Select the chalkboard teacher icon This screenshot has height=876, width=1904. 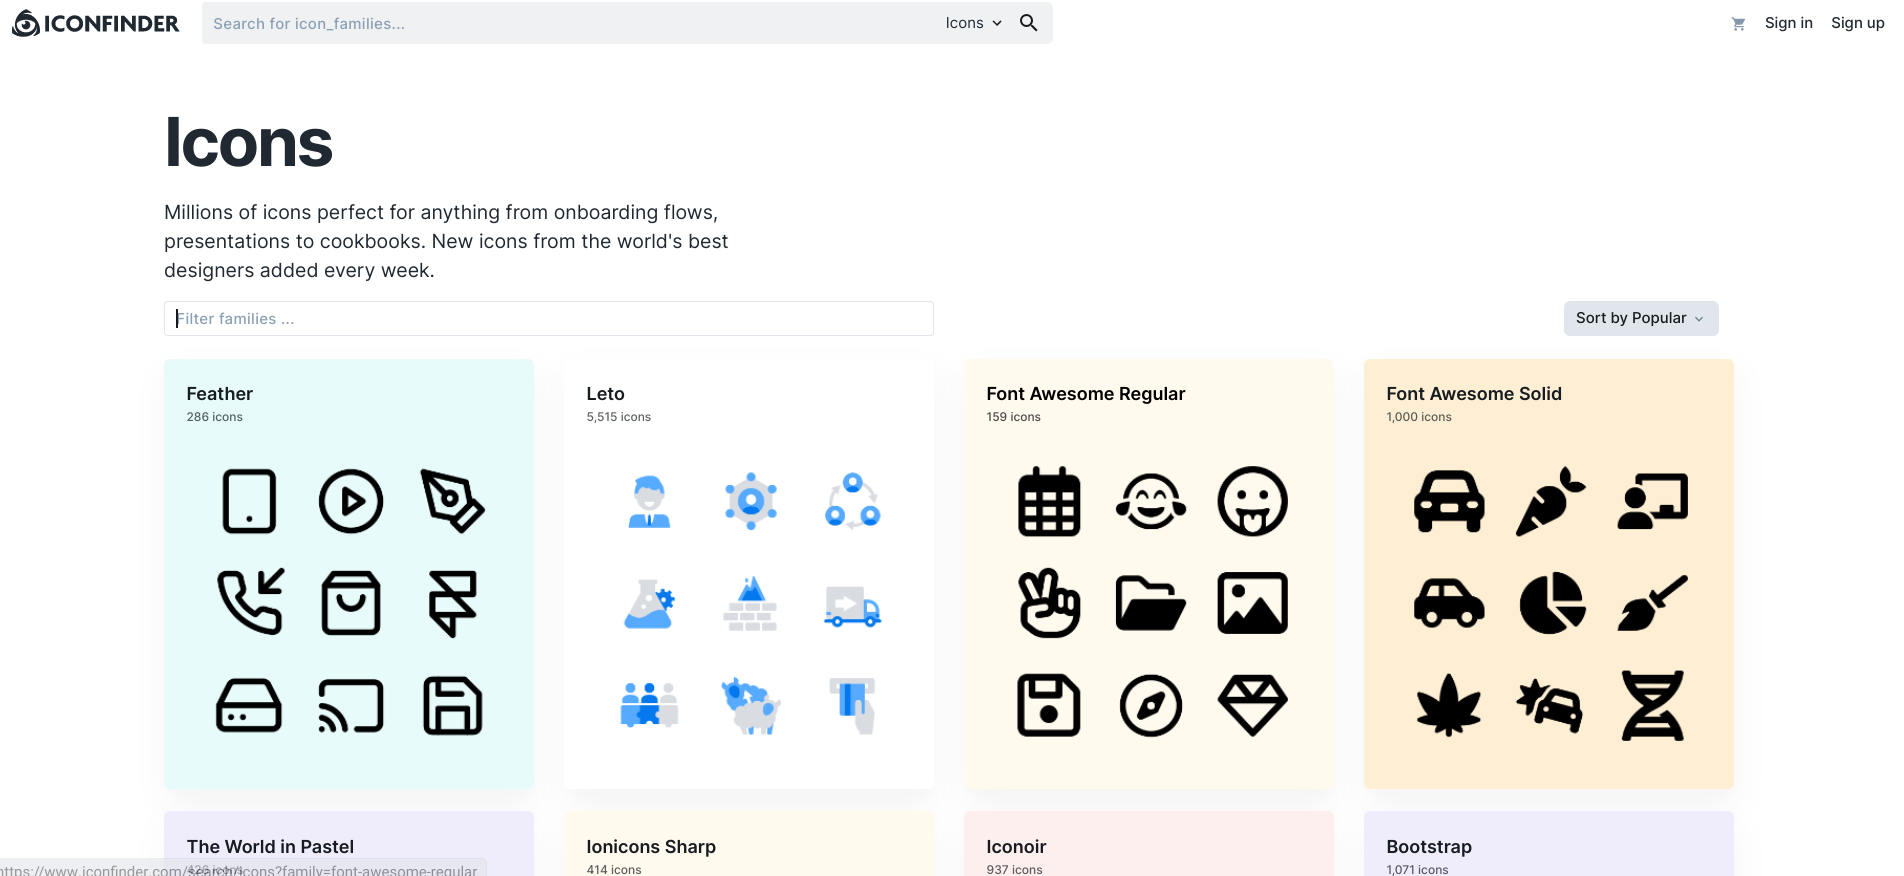click(1652, 501)
